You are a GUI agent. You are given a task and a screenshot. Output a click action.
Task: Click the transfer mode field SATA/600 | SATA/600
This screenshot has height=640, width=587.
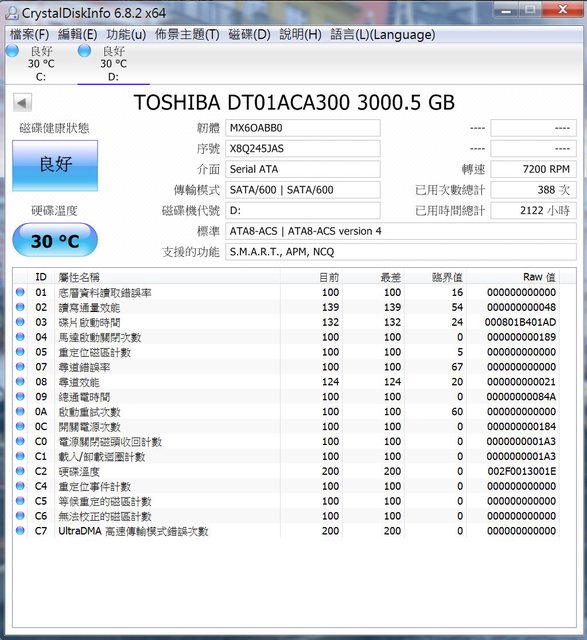pyautogui.click(x=302, y=190)
